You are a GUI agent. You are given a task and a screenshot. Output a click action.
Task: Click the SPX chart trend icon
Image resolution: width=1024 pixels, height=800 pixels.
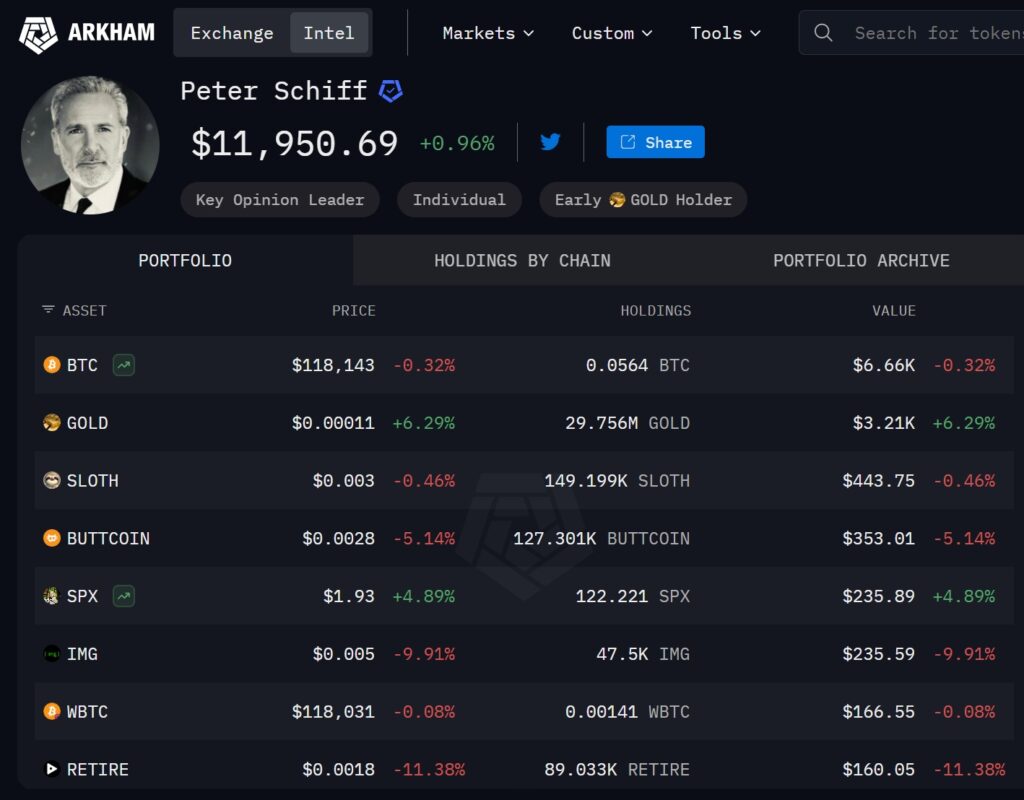124,596
